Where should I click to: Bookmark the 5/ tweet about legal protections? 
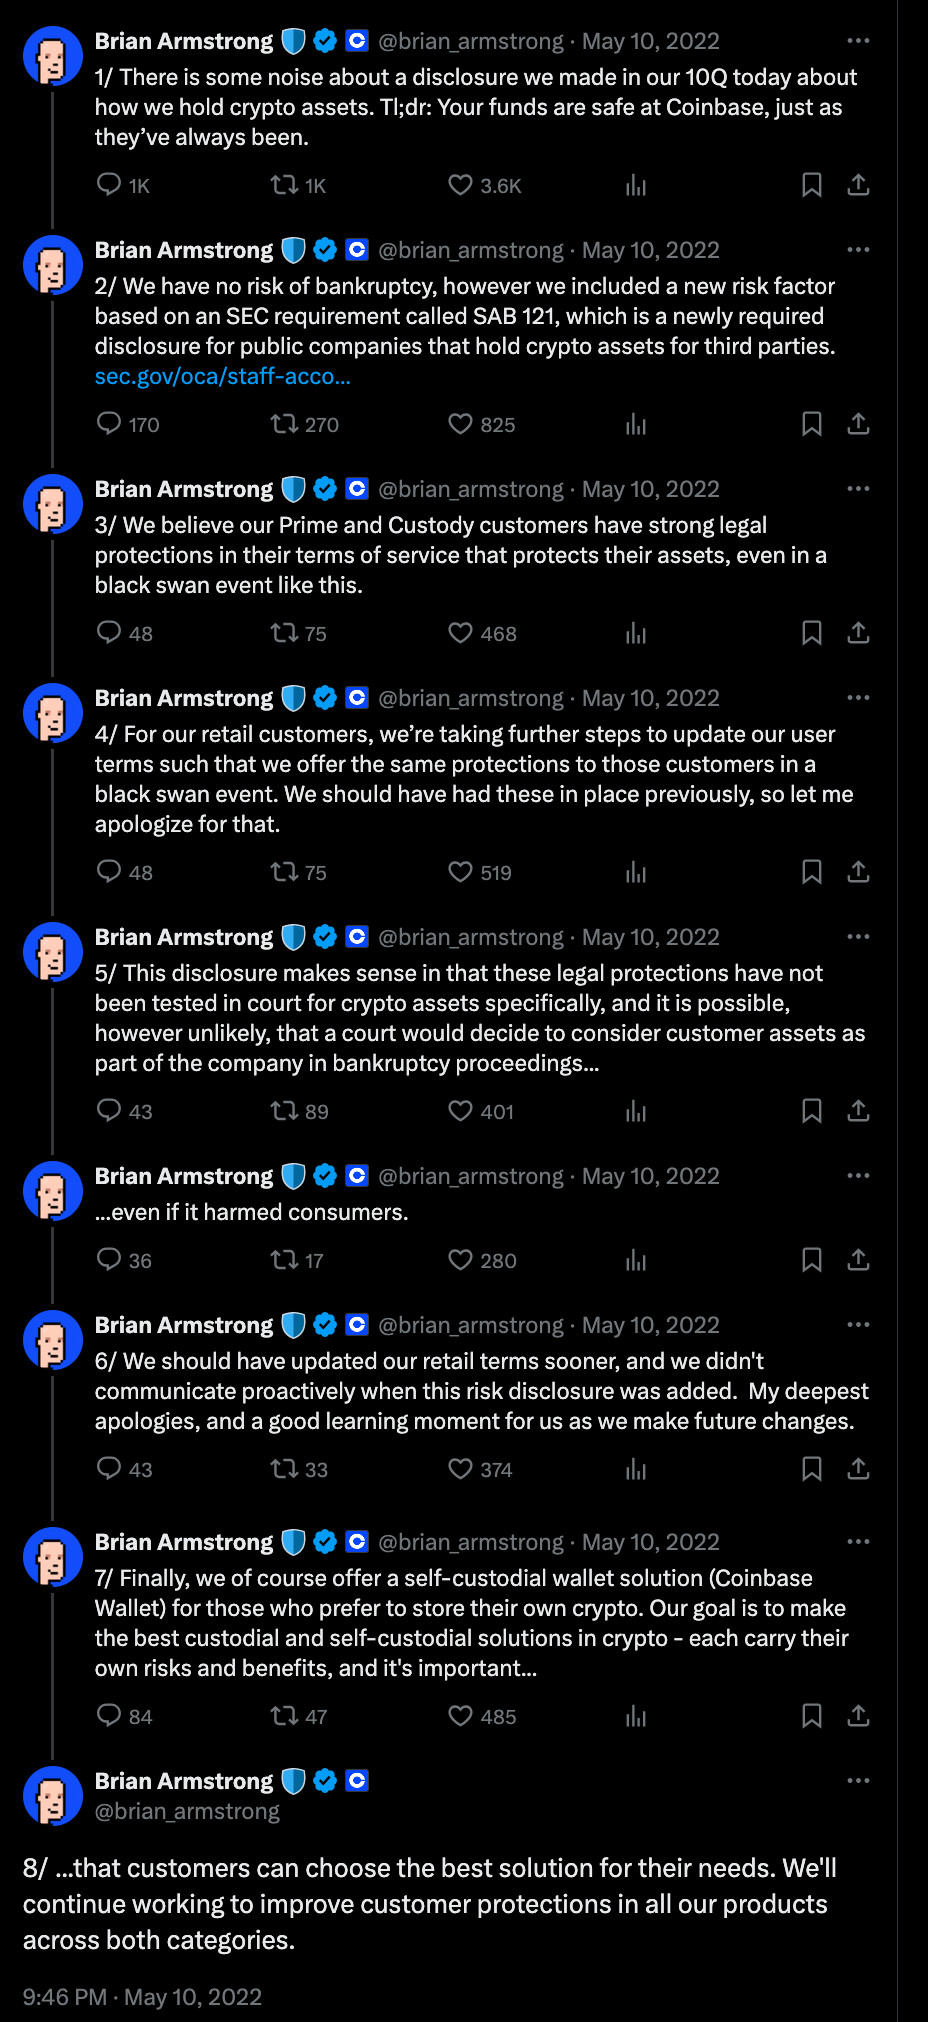[x=812, y=1111]
